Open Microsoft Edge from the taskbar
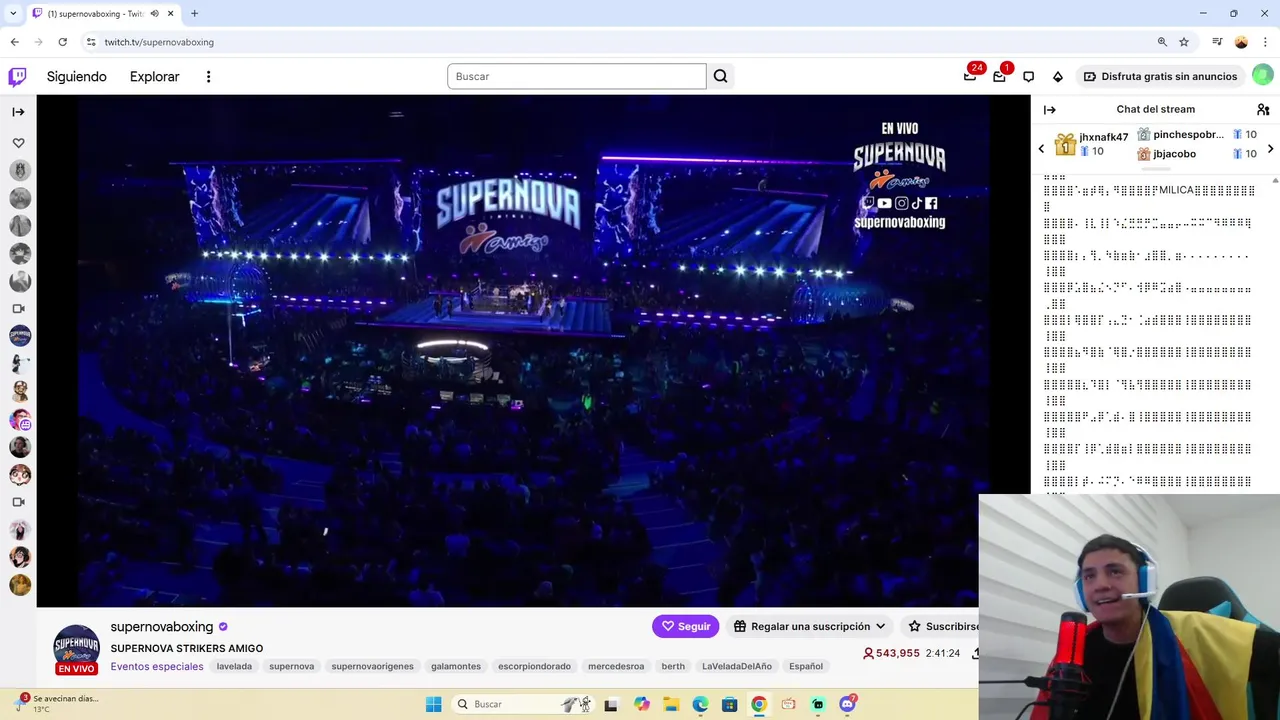Image resolution: width=1280 pixels, height=720 pixels. click(x=700, y=704)
